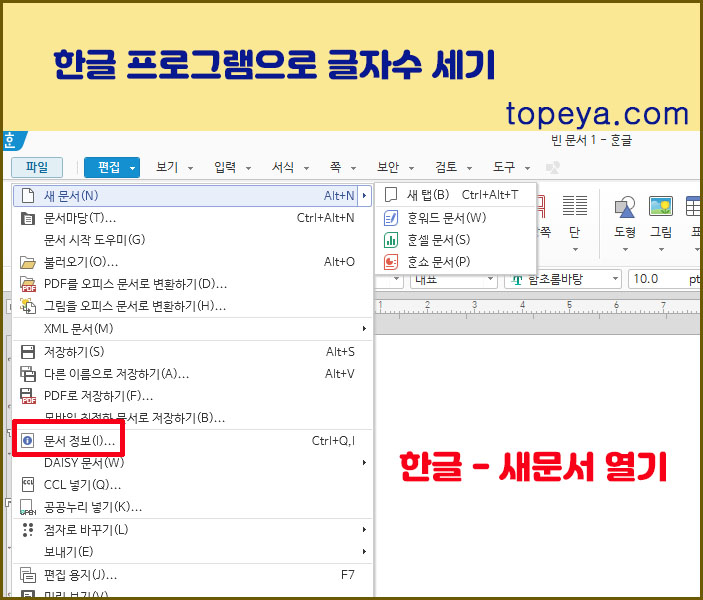Open the 입력 menu
The image size is (703, 600).
[225, 168]
